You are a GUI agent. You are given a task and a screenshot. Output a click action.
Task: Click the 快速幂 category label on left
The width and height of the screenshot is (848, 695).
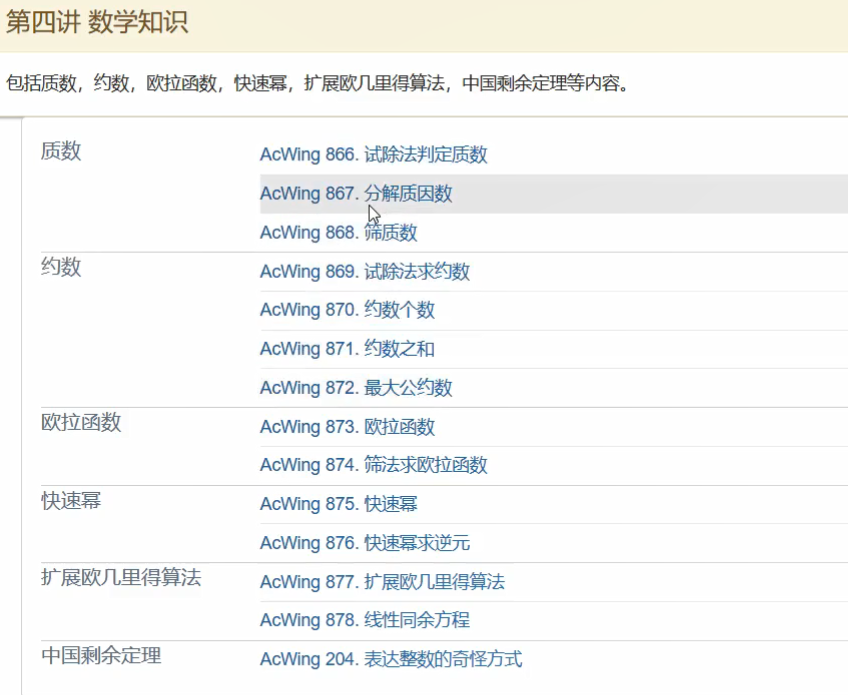click(71, 500)
